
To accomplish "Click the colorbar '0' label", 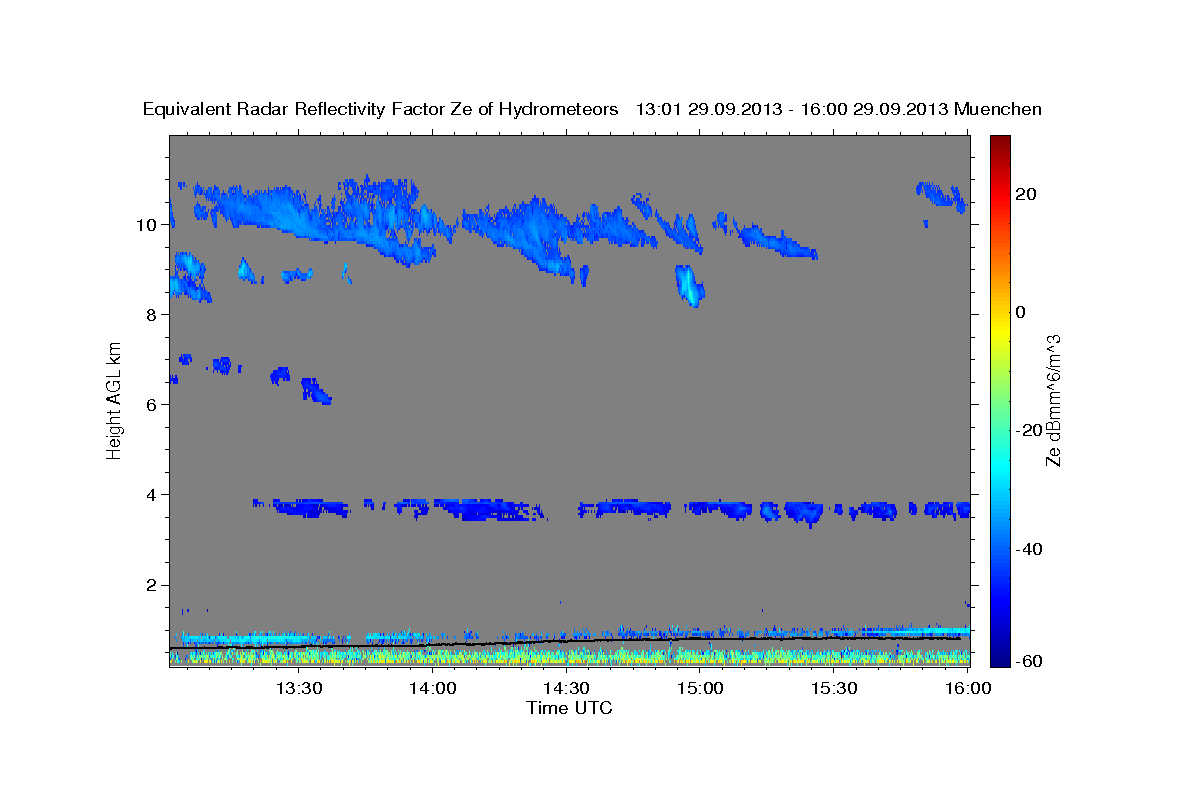I will tap(1021, 312).
